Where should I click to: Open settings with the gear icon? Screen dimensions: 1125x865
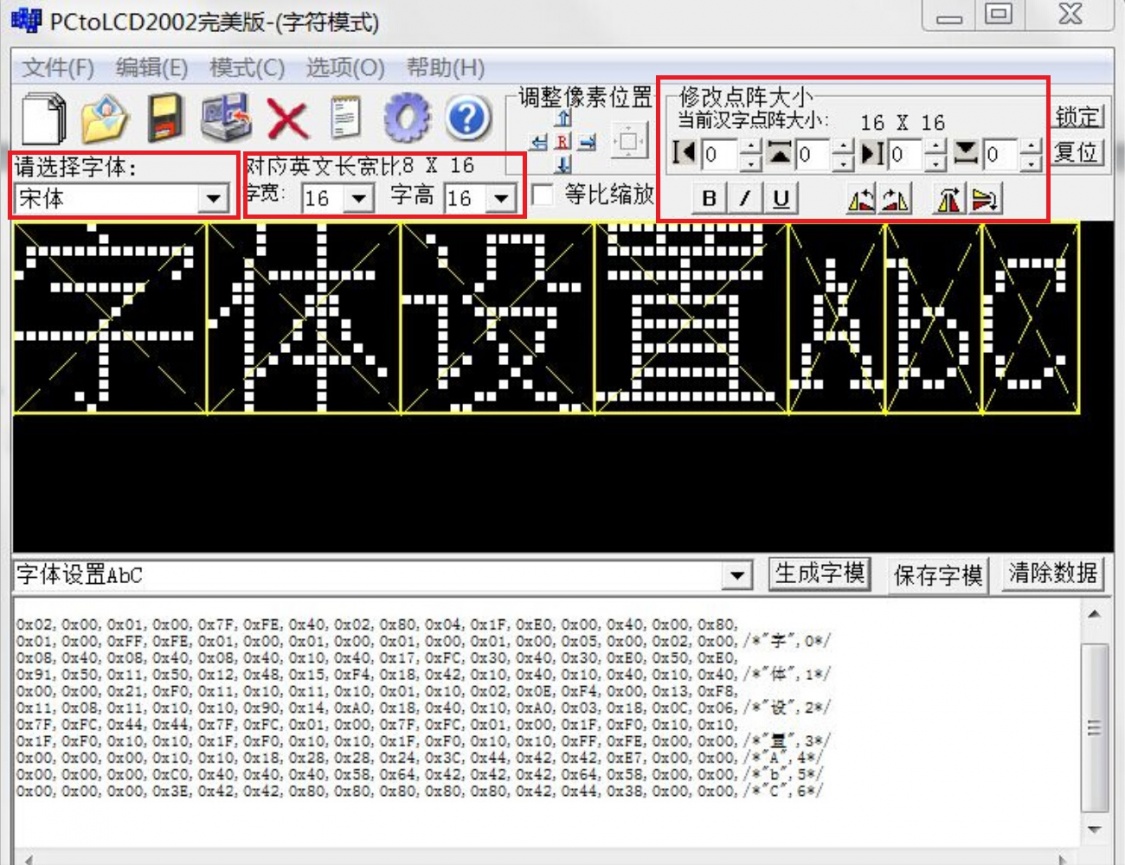pos(406,119)
